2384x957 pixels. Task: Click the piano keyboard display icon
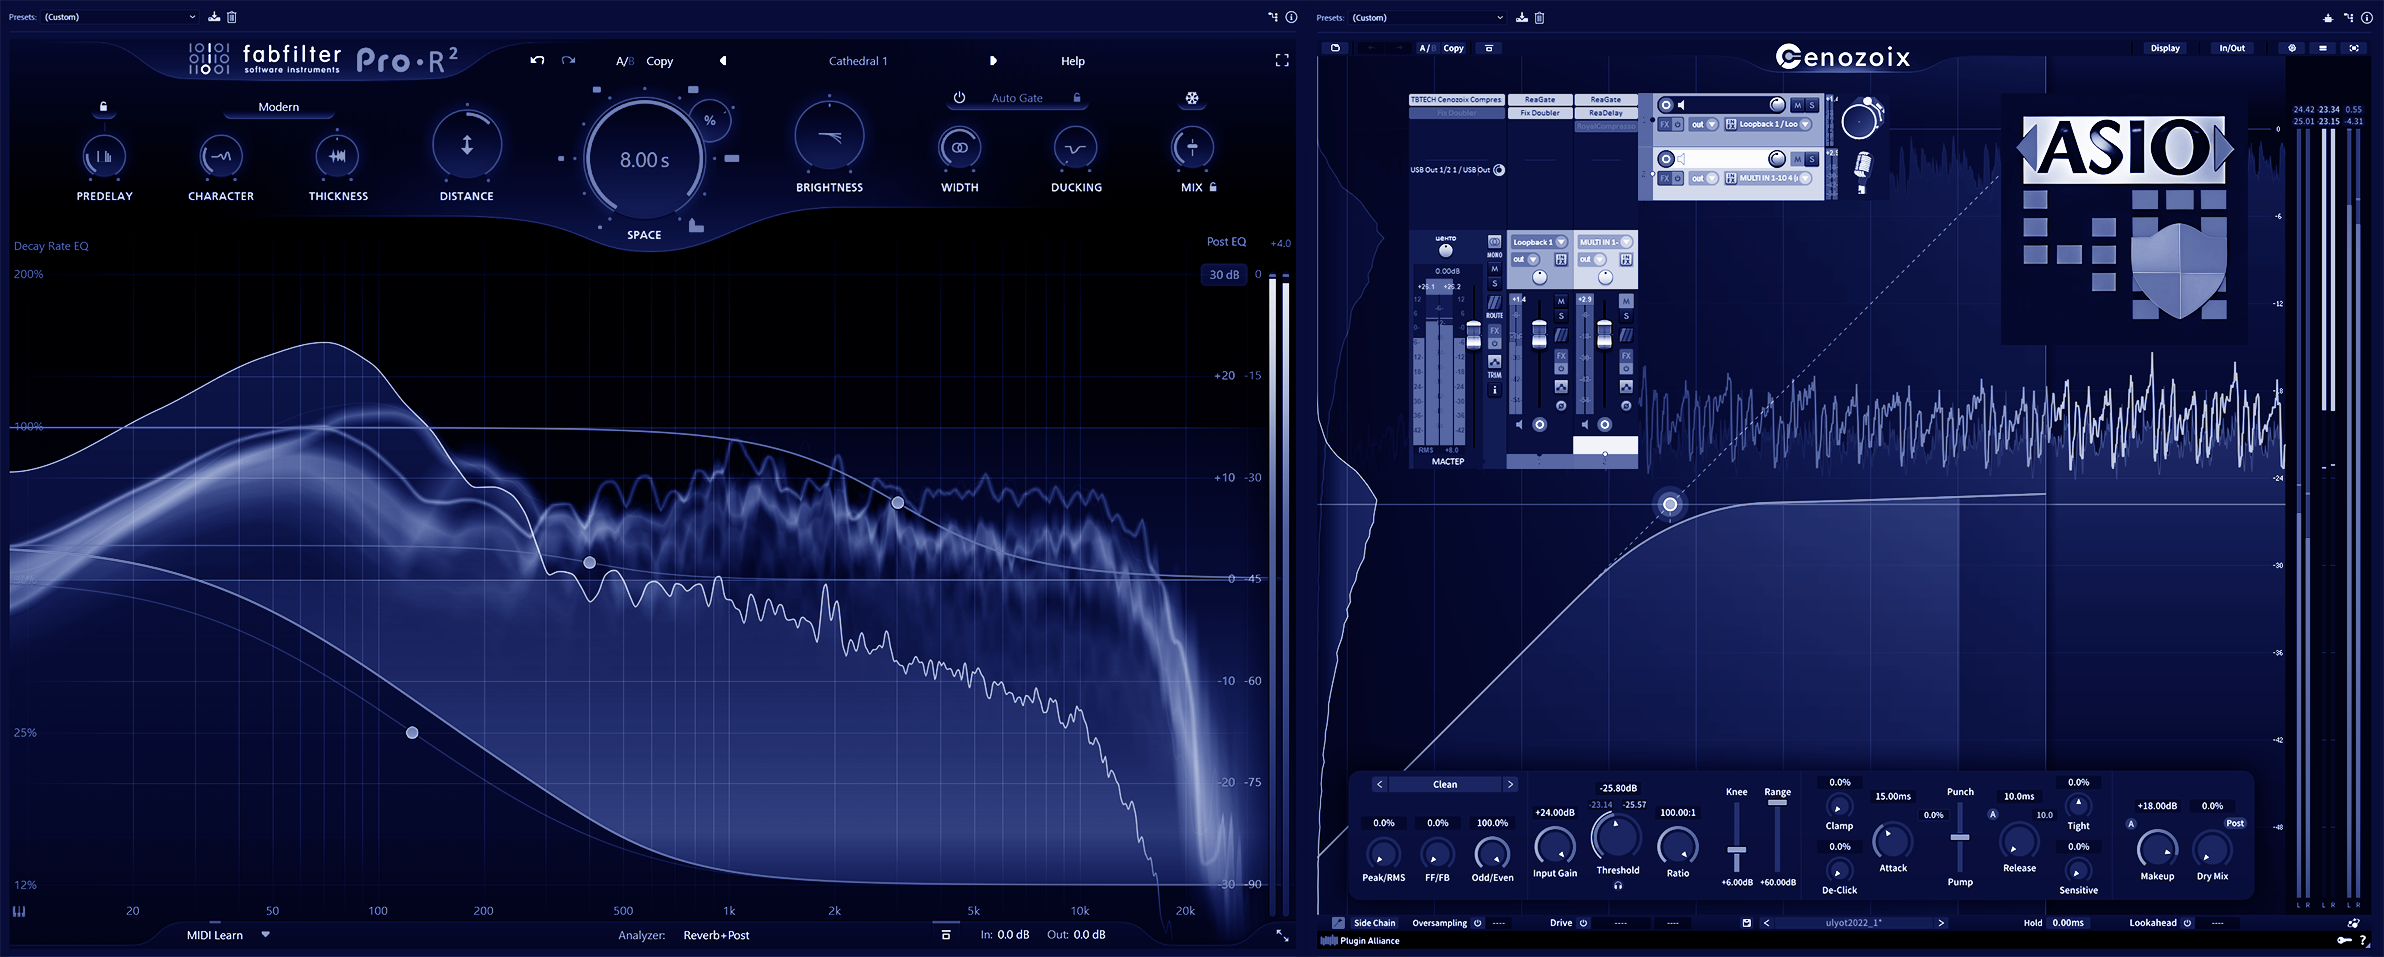(x=19, y=911)
